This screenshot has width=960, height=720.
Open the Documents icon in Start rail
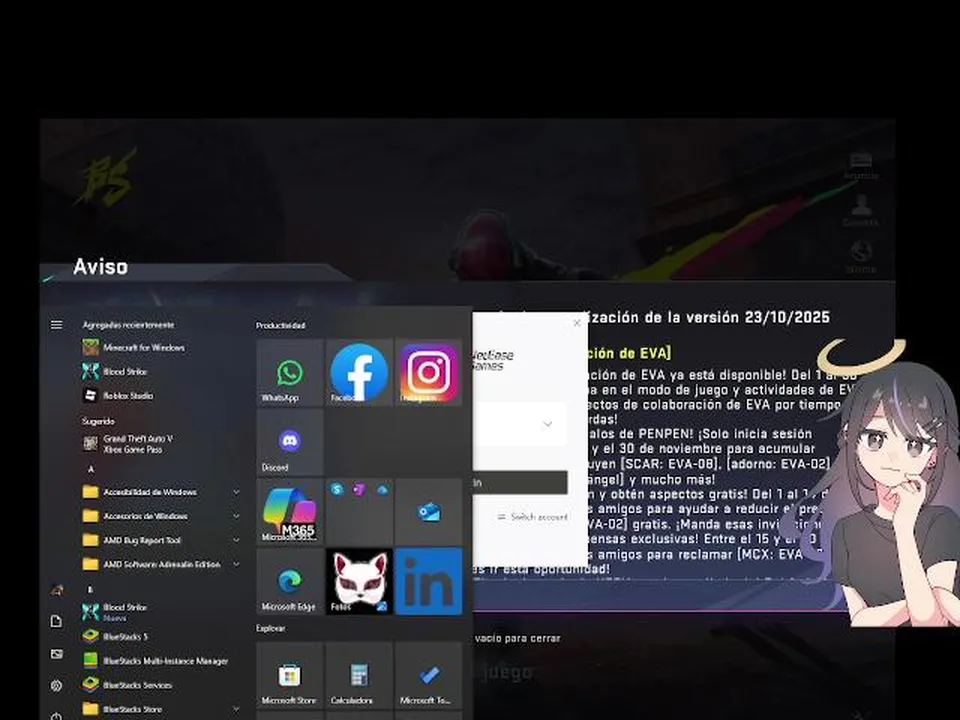pyautogui.click(x=56, y=621)
